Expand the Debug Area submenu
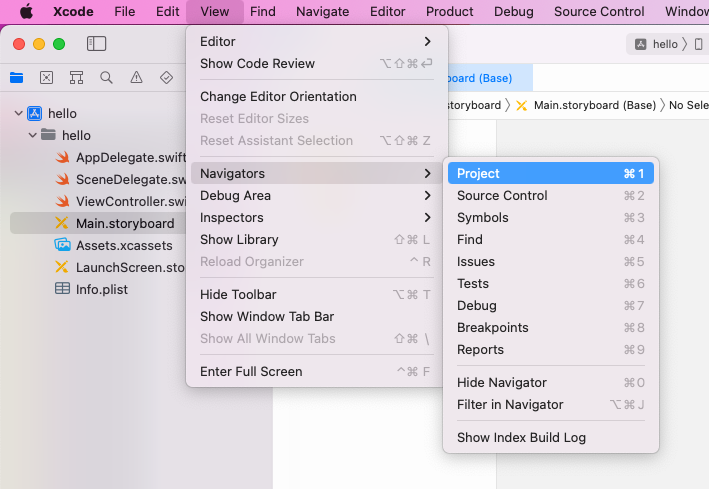Viewport: 709px width, 489px height. 316,195
